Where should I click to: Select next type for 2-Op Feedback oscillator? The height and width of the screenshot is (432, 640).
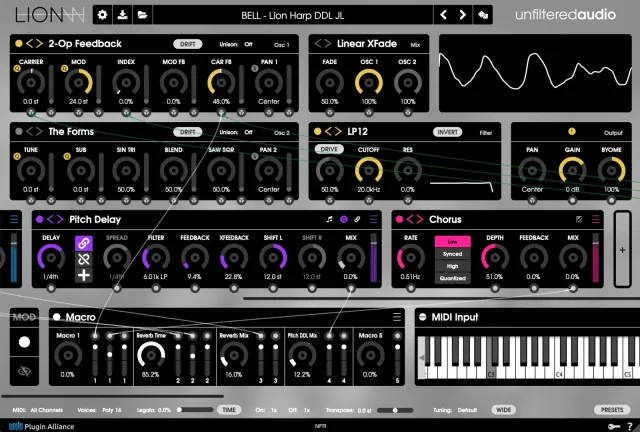[x=39, y=44]
